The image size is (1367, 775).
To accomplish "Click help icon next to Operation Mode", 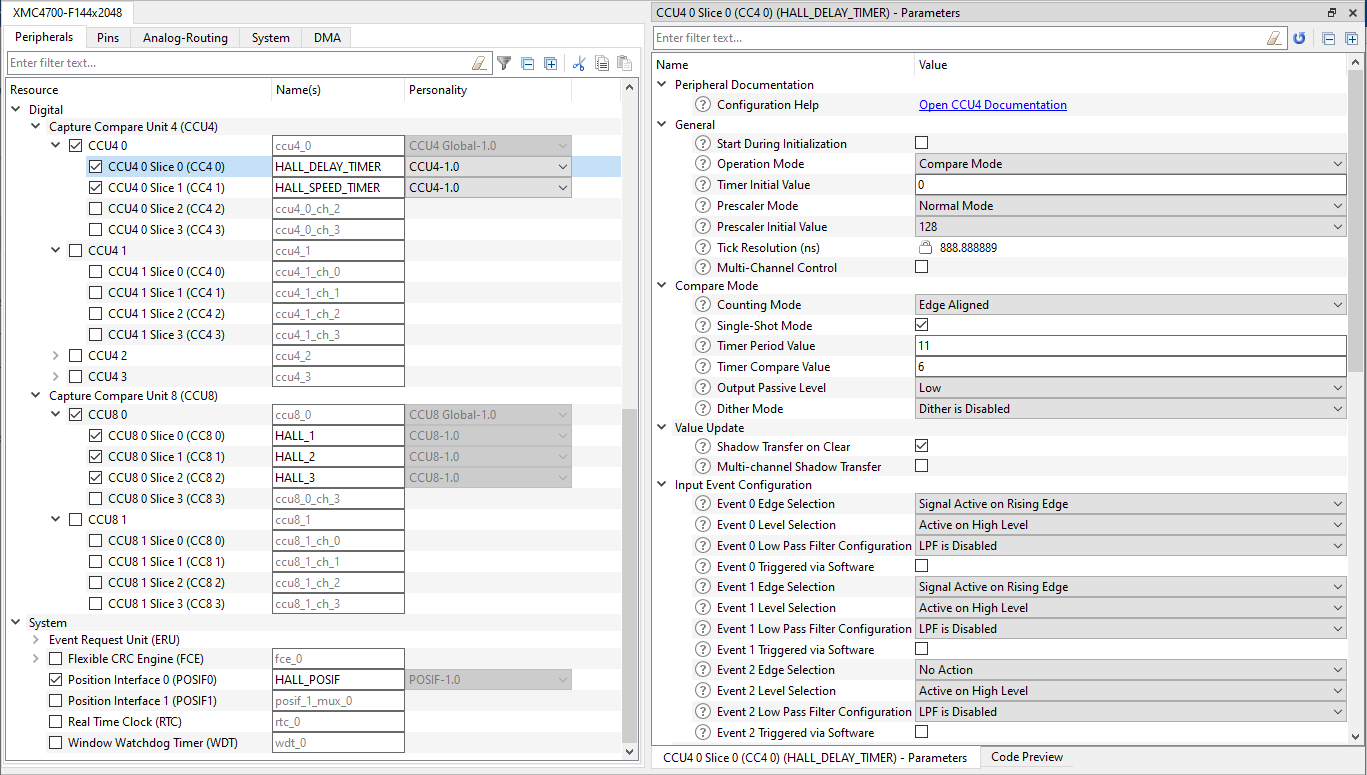I will [703, 164].
